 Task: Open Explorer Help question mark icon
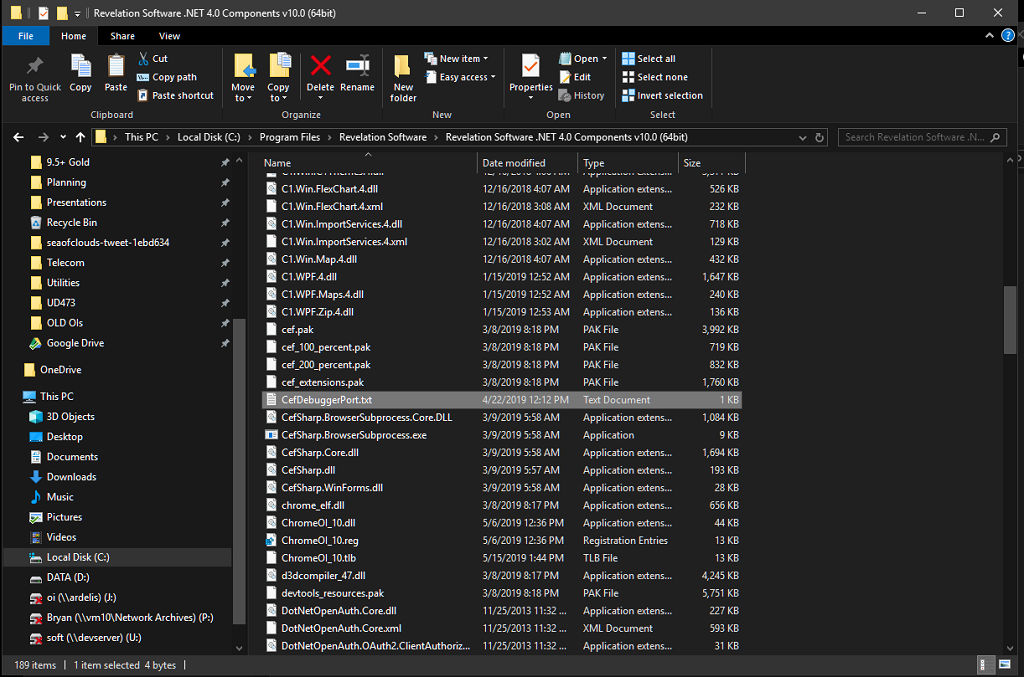(1008, 36)
